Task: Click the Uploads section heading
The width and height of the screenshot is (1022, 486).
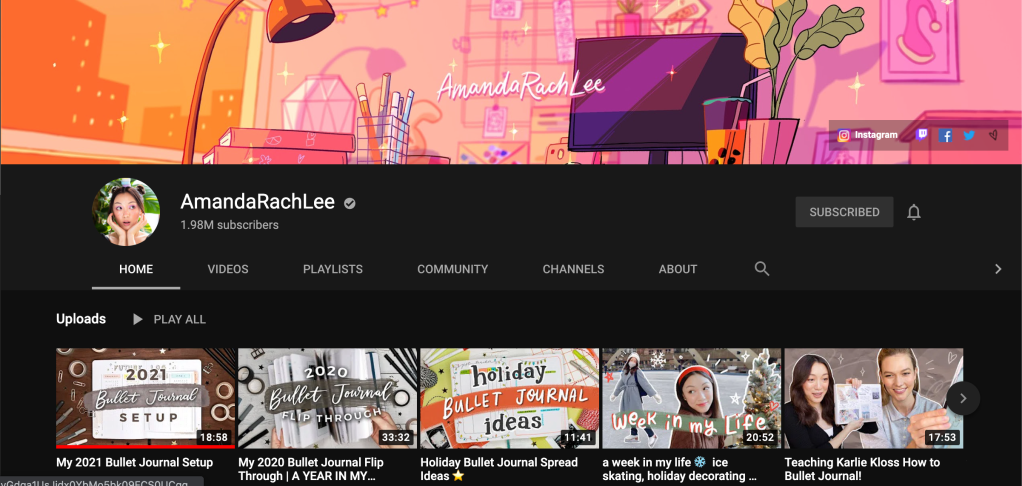Action: (x=81, y=319)
